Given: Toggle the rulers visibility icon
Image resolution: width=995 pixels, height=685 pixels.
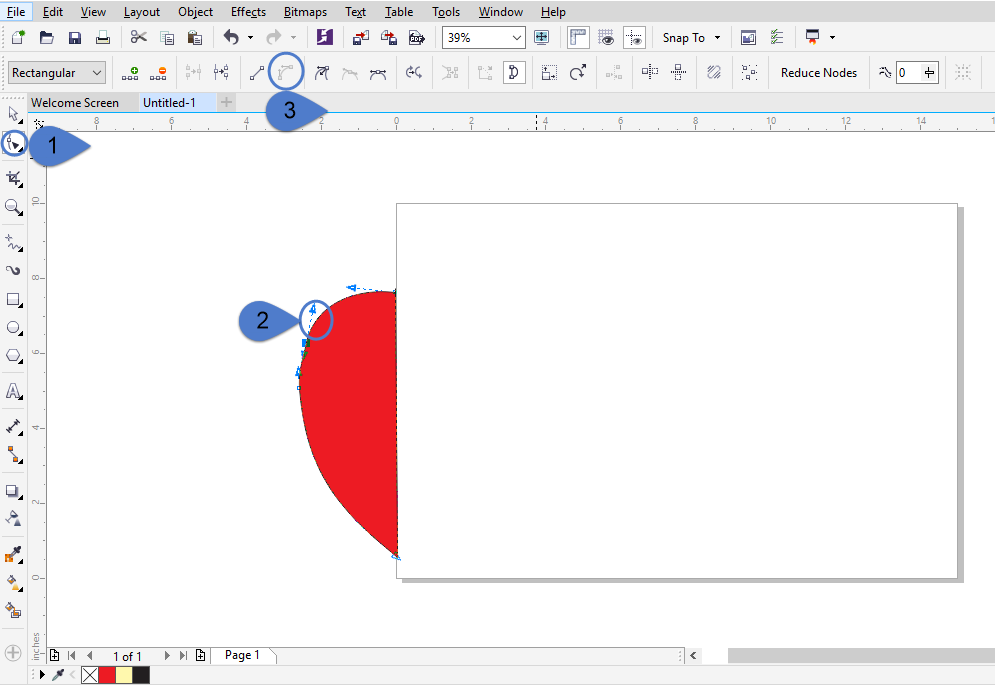Looking at the screenshot, I should coord(577,37).
